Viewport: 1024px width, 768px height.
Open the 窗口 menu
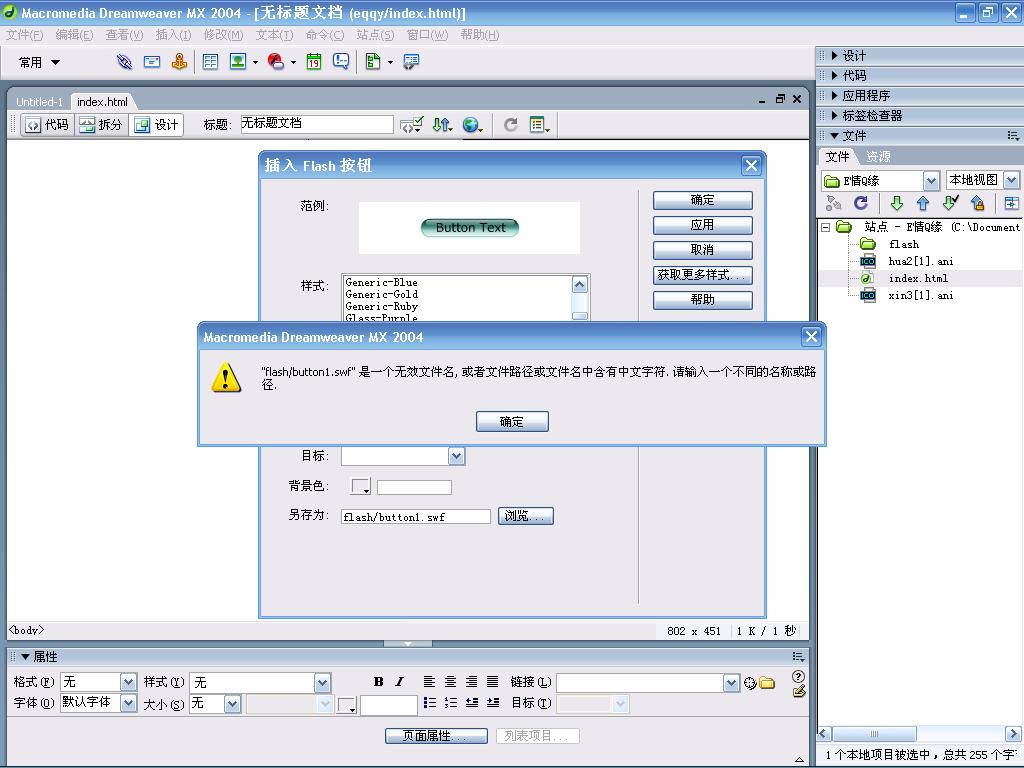click(427, 35)
